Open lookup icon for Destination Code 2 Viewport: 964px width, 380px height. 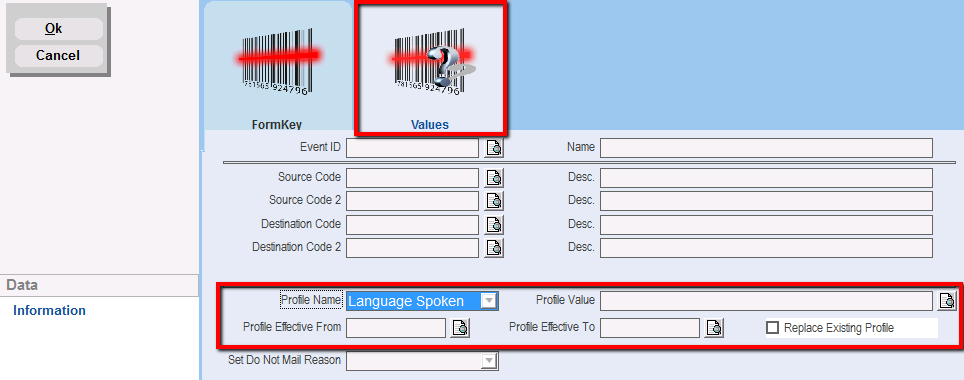[494, 247]
